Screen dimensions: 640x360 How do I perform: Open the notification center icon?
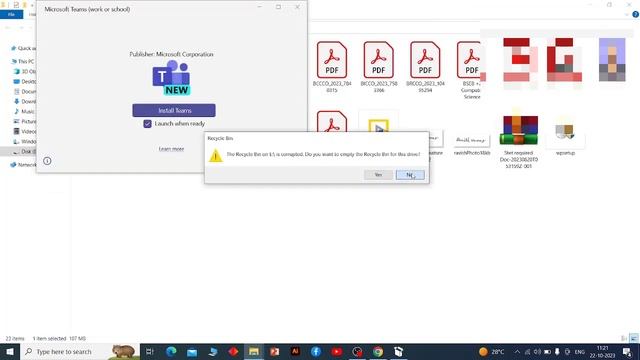click(x=627, y=351)
